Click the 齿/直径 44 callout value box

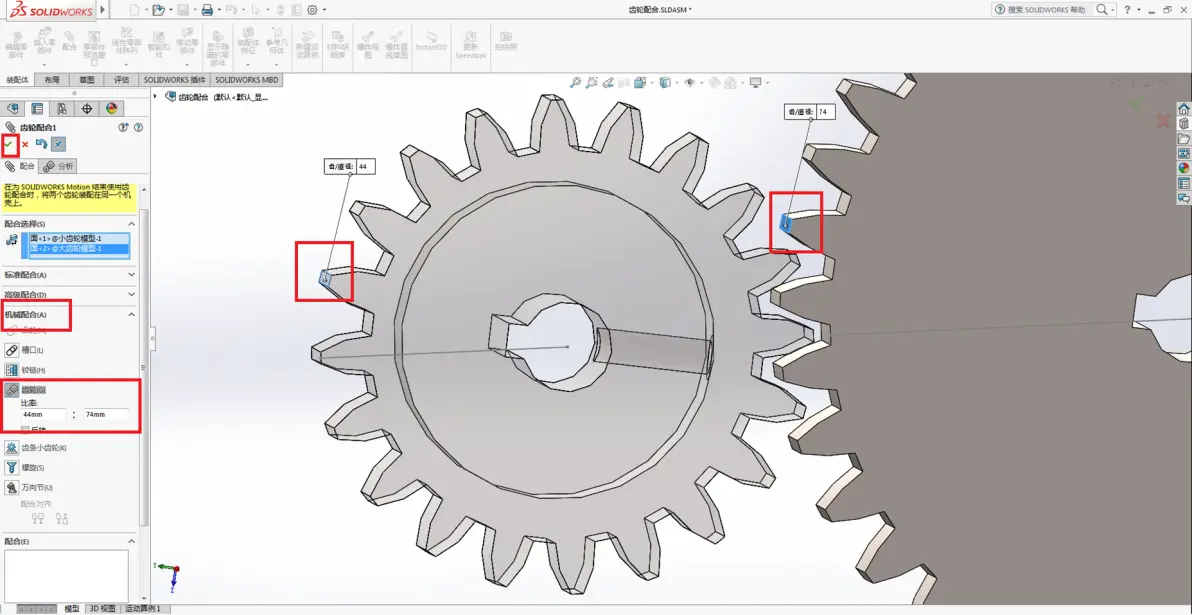[365, 166]
